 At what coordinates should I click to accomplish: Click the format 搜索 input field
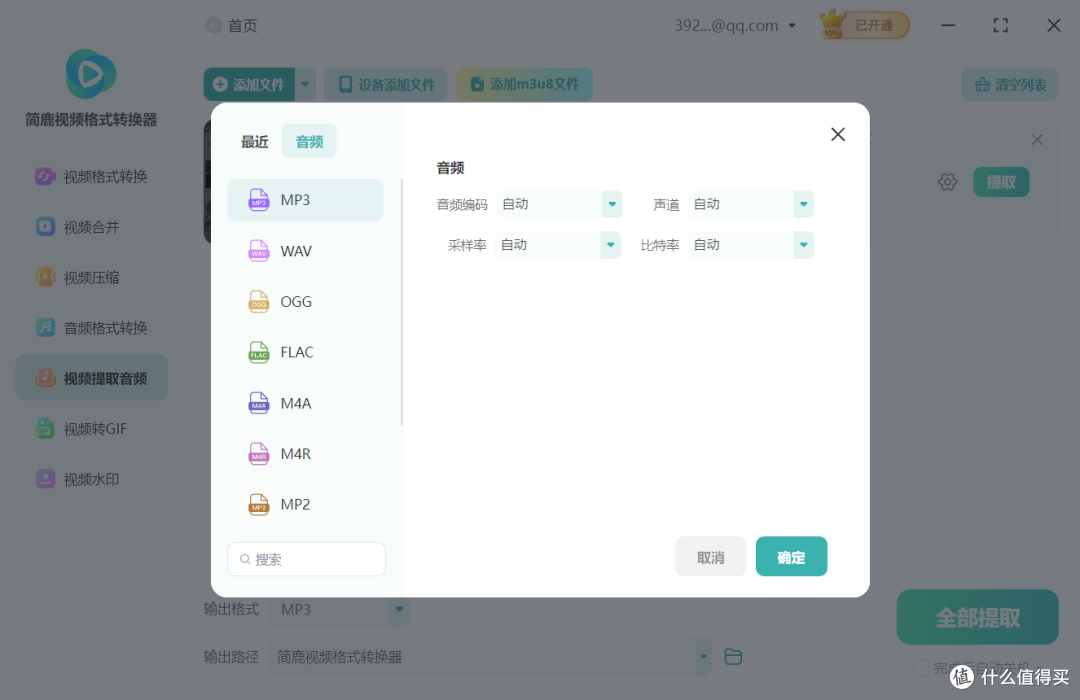(307, 559)
